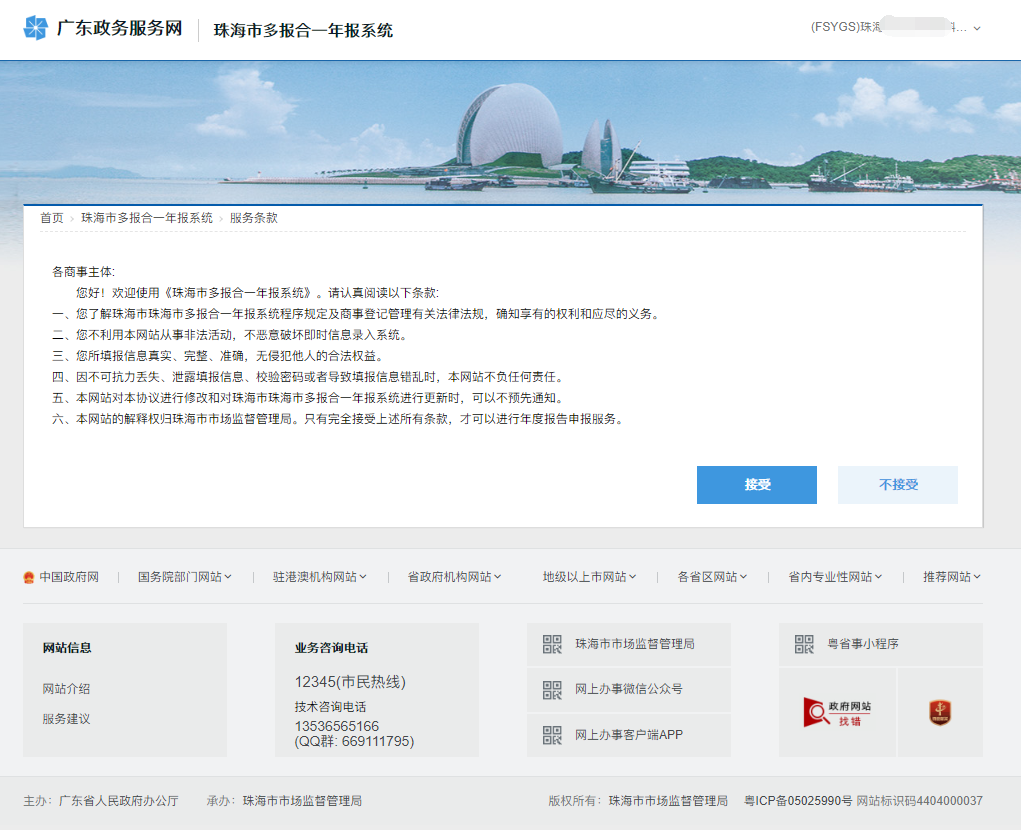Screen dimensions: 1021x830
Task: Click the 业务咨询电话 heading
Action: (331, 648)
